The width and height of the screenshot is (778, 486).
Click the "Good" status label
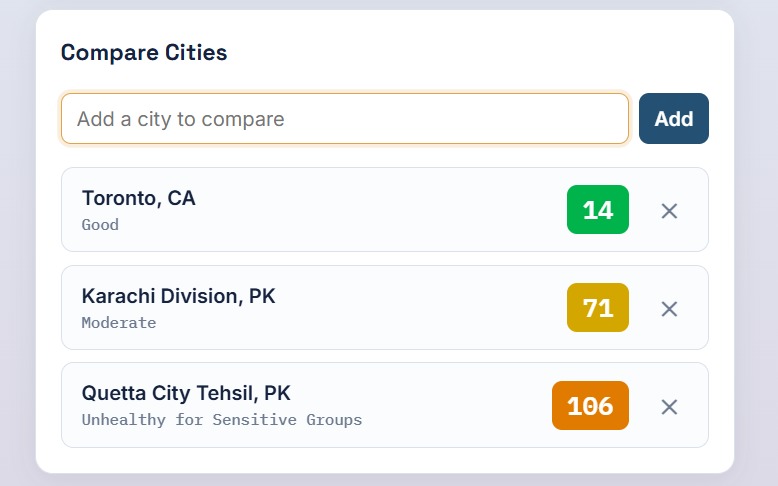point(100,225)
